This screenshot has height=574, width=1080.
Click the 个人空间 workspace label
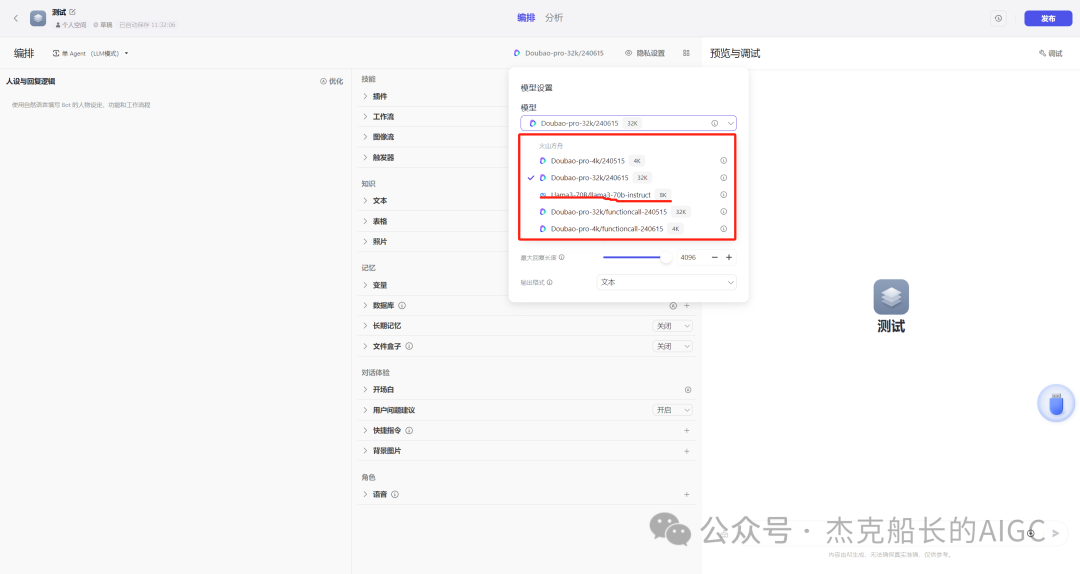click(71, 25)
